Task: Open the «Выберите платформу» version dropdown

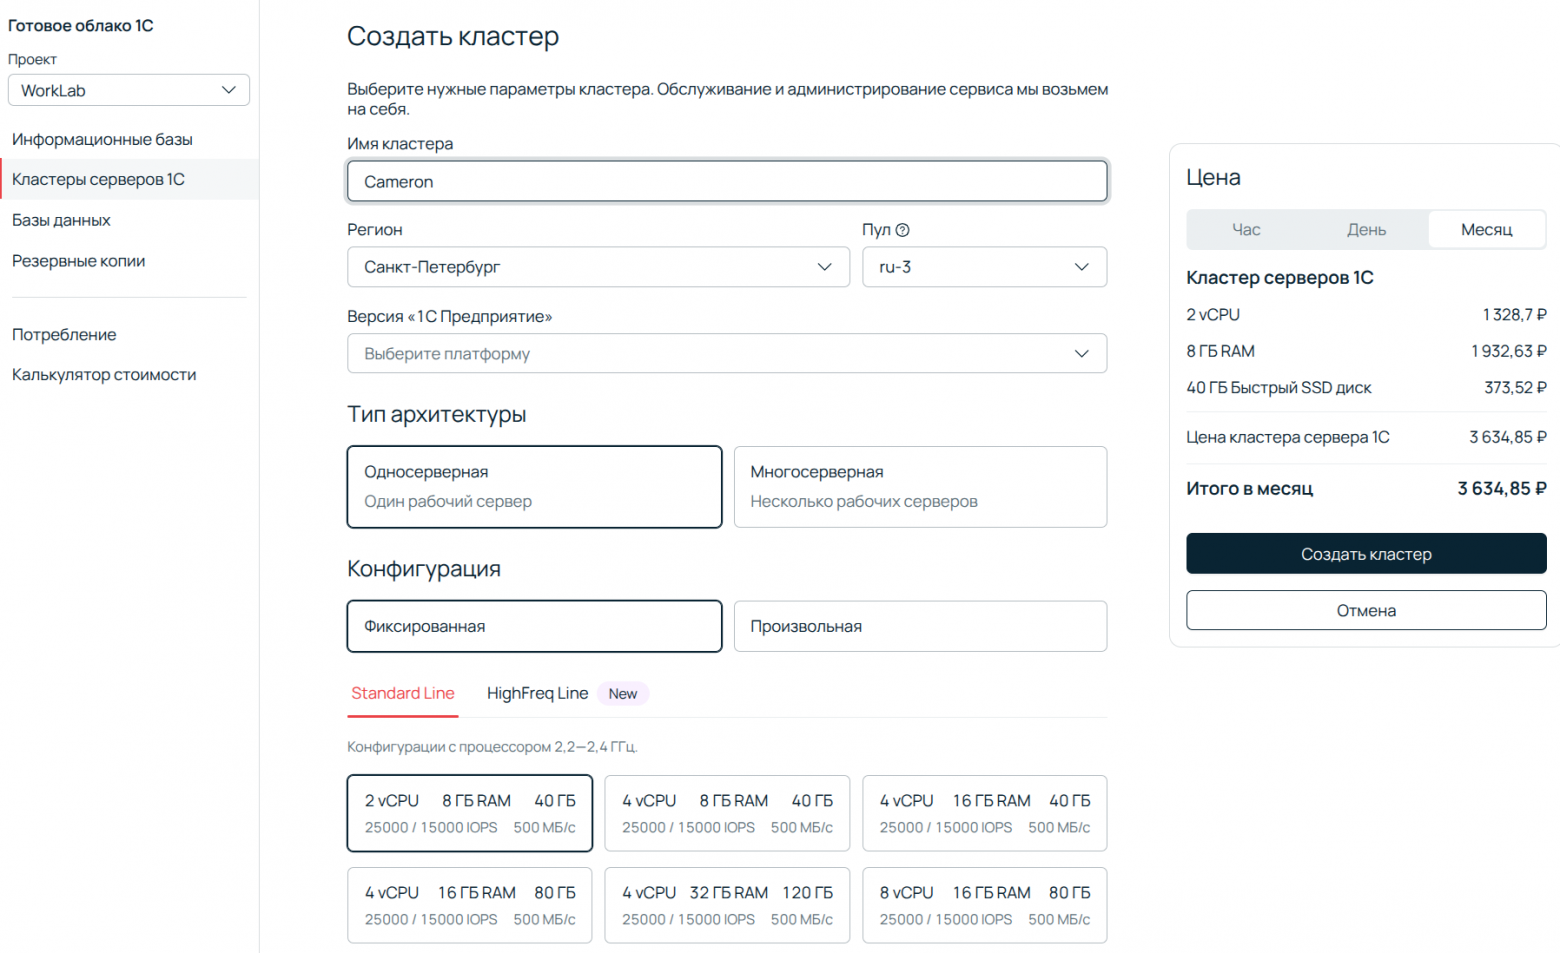Action: 726,354
